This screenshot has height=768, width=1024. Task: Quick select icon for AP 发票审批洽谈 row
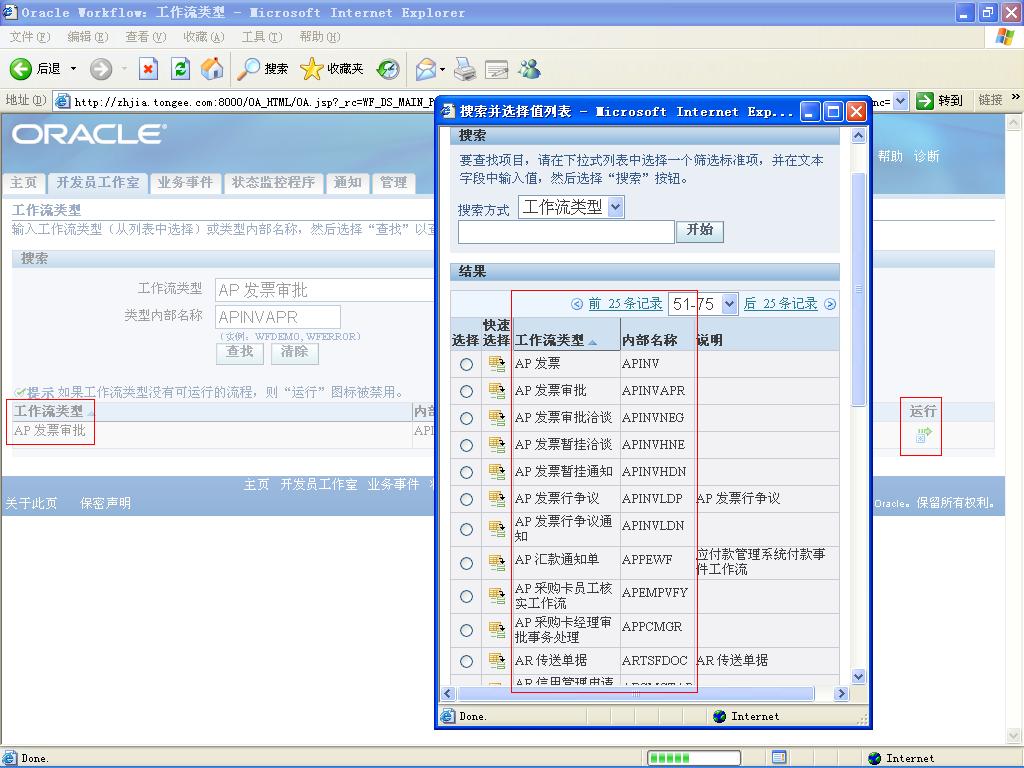pos(497,418)
